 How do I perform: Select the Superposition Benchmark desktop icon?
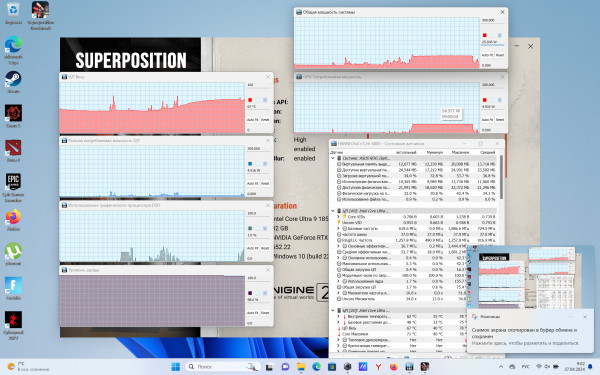41,15
